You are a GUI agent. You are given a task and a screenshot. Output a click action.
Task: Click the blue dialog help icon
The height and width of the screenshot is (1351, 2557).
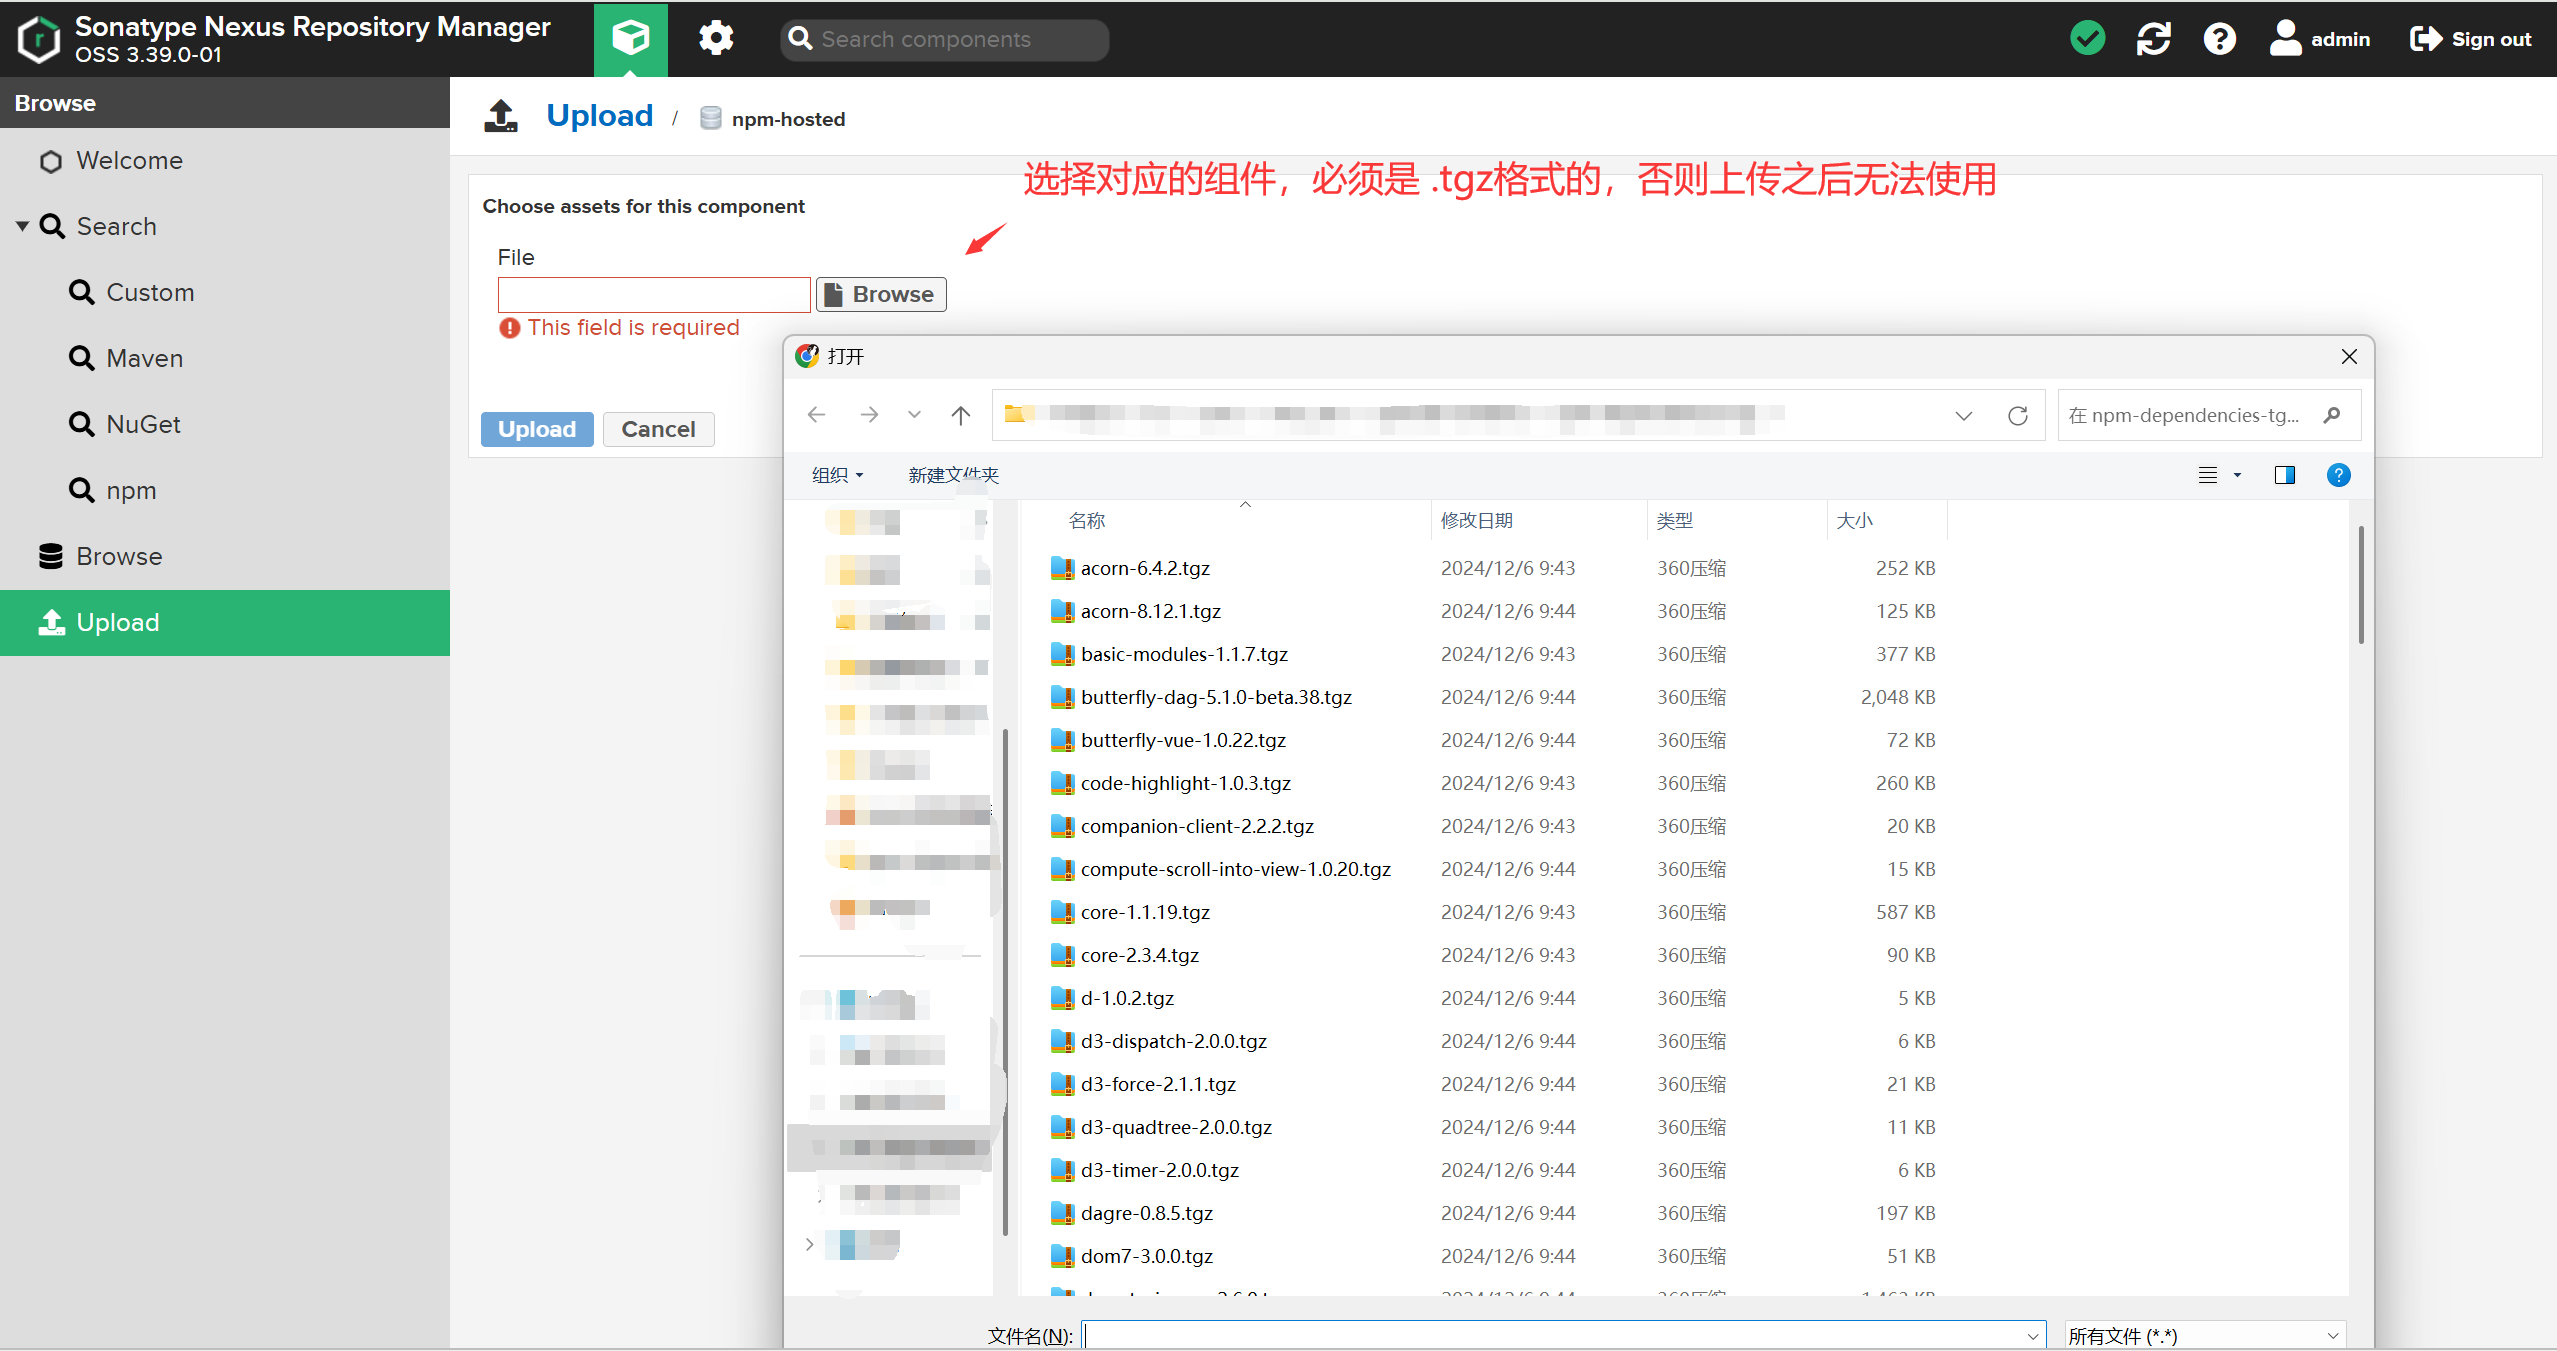click(2338, 475)
